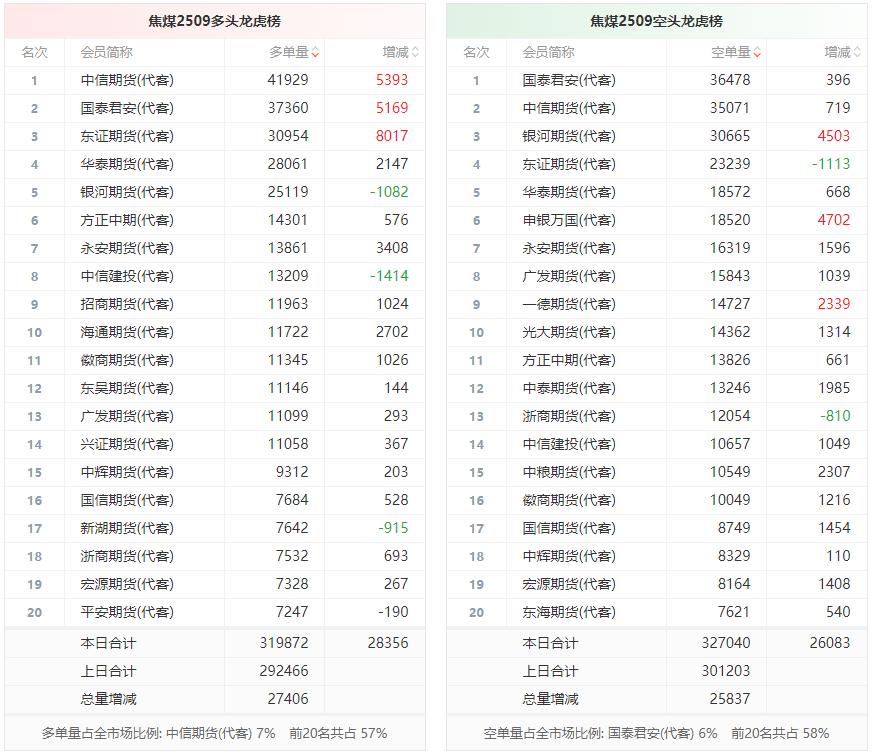Click long 总量增减 value 27406
872x755 pixels.
tap(288, 699)
